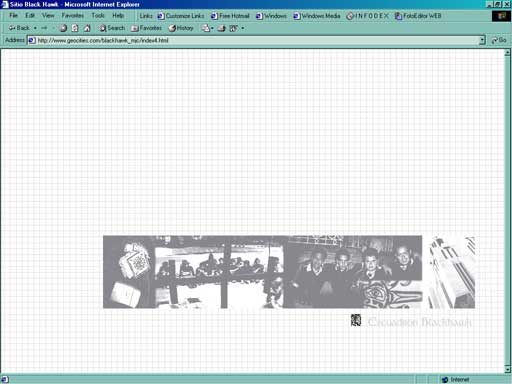Click the Windows logo throbber icon
This screenshot has height=384, width=512.
[x=501, y=16]
